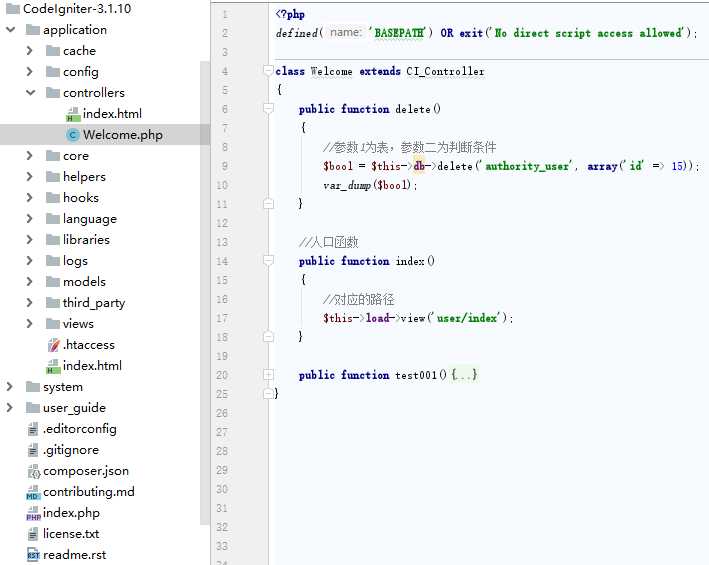Image resolution: width=709 pixels, height=565 pixels.
Task: Select the composer.json file name
Action: click(86, 471)
